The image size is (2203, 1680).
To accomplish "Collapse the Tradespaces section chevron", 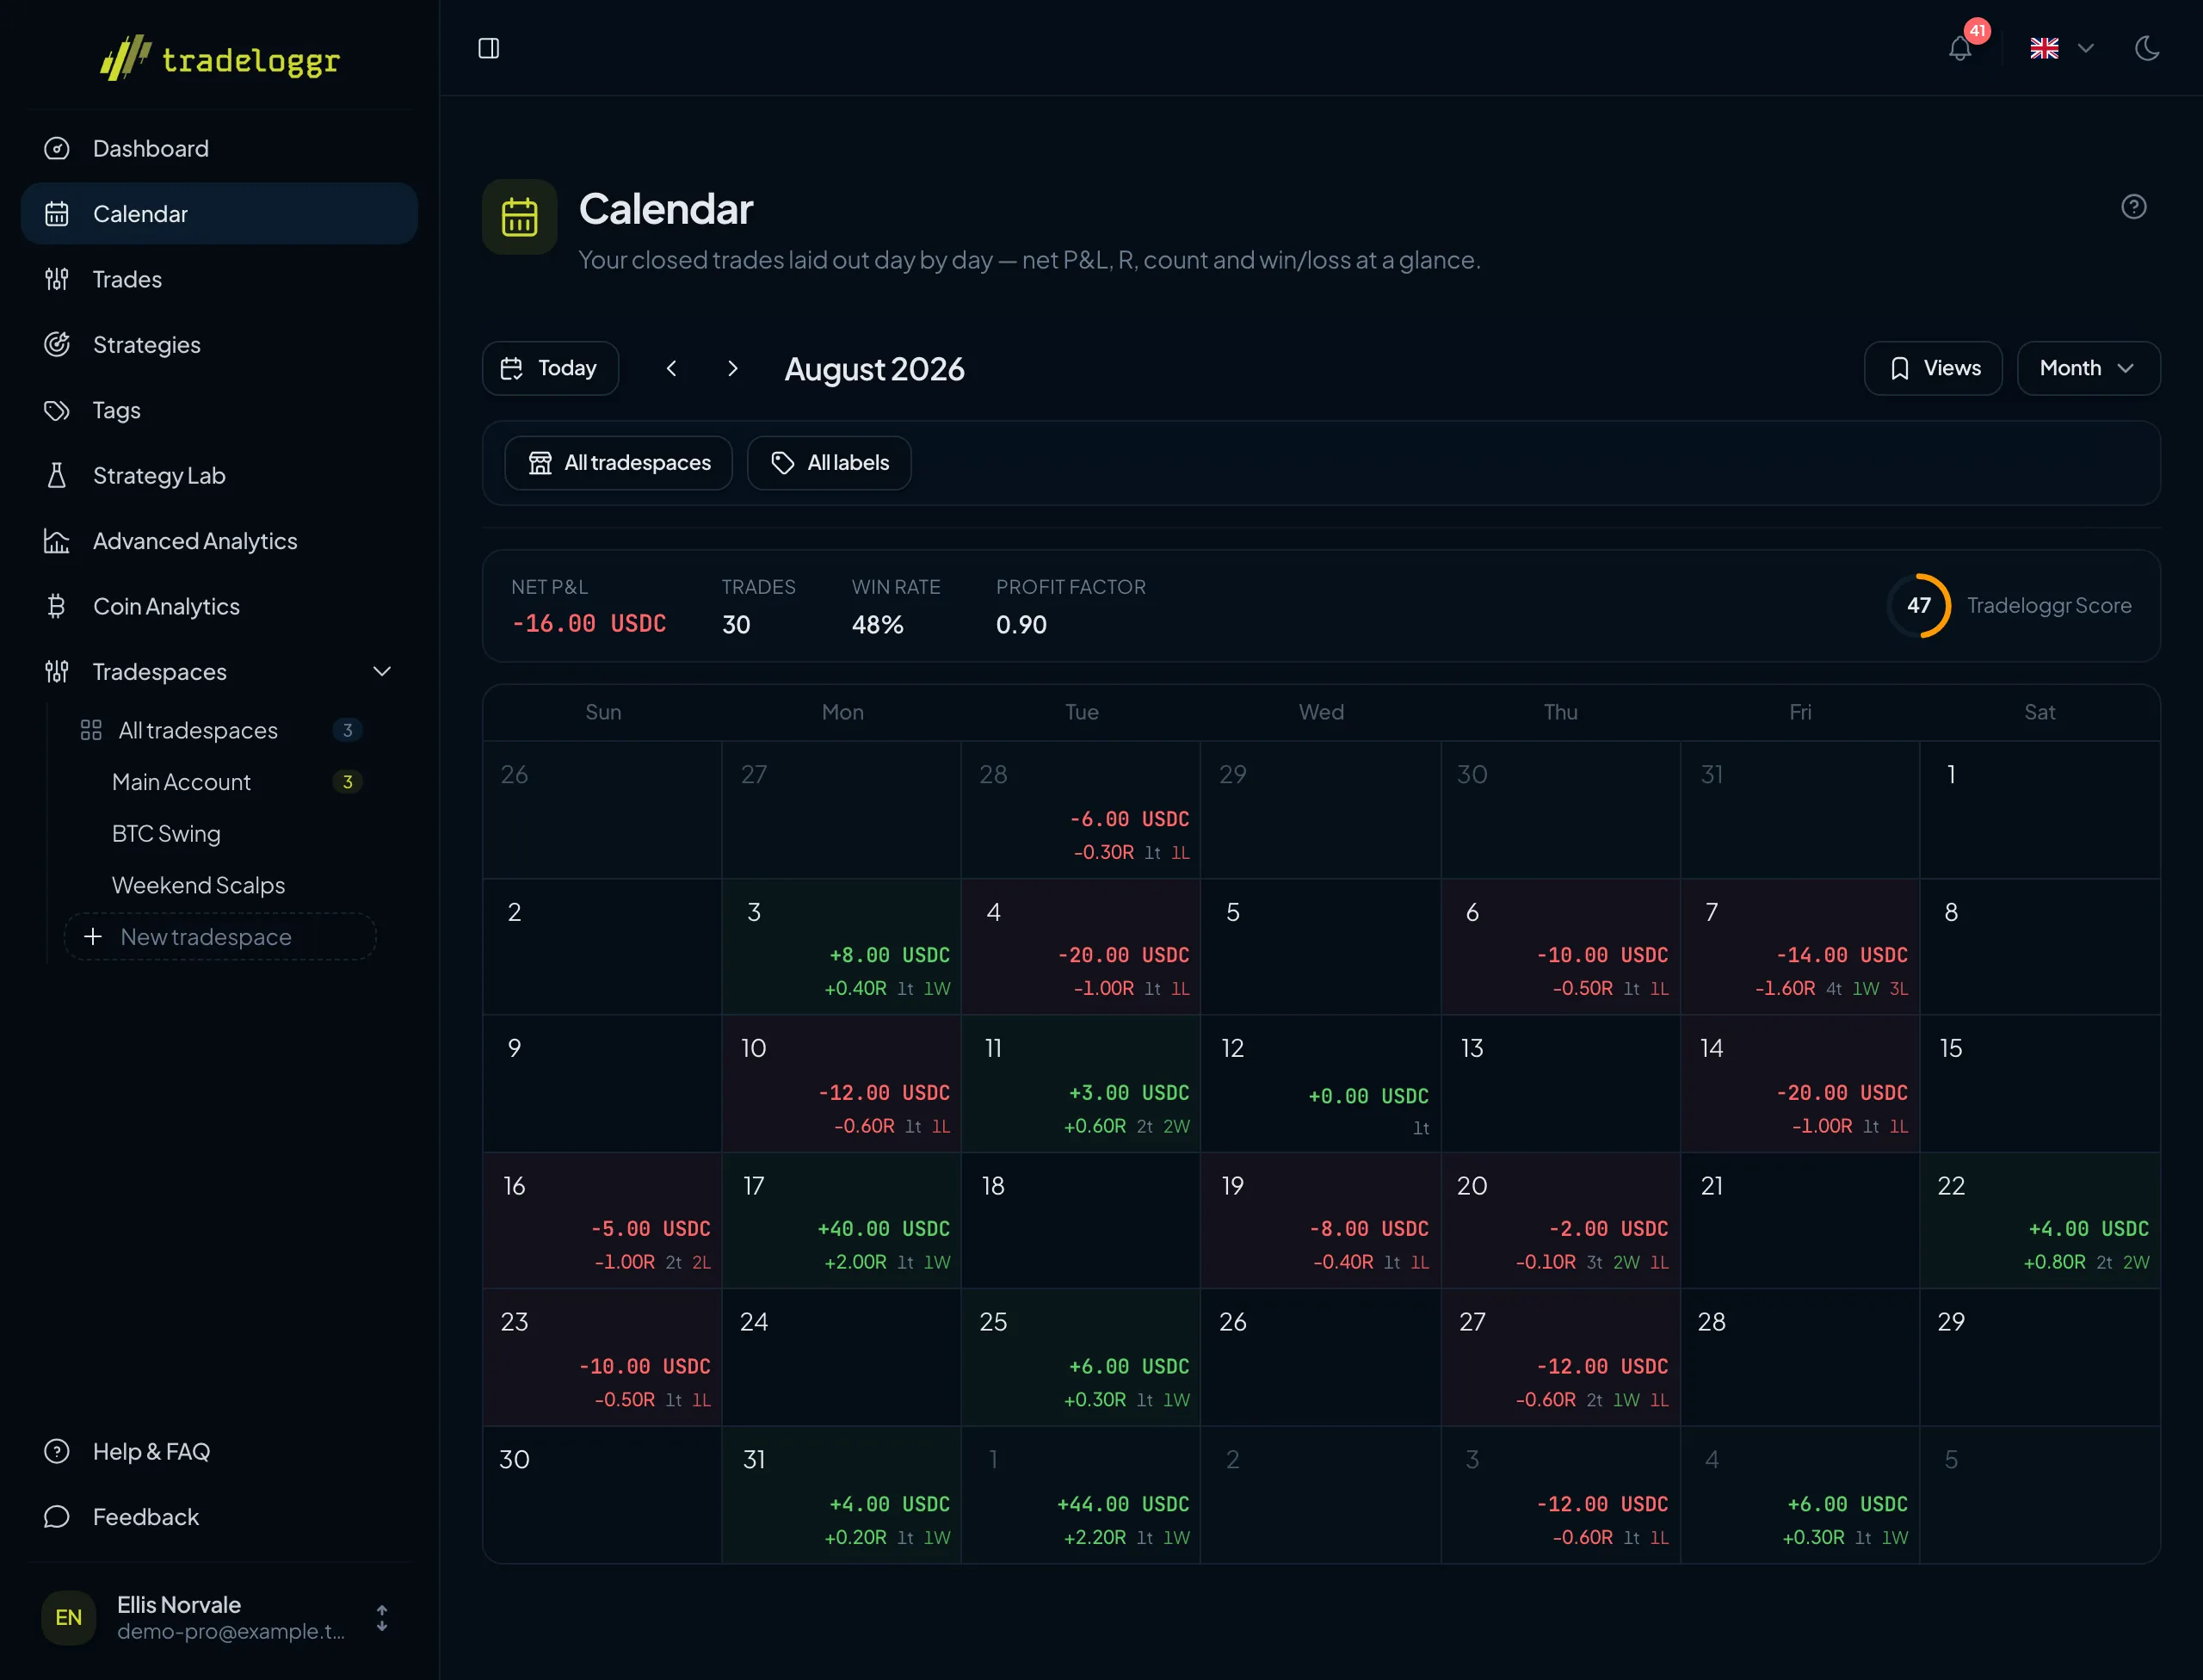I will click(382, 671).
